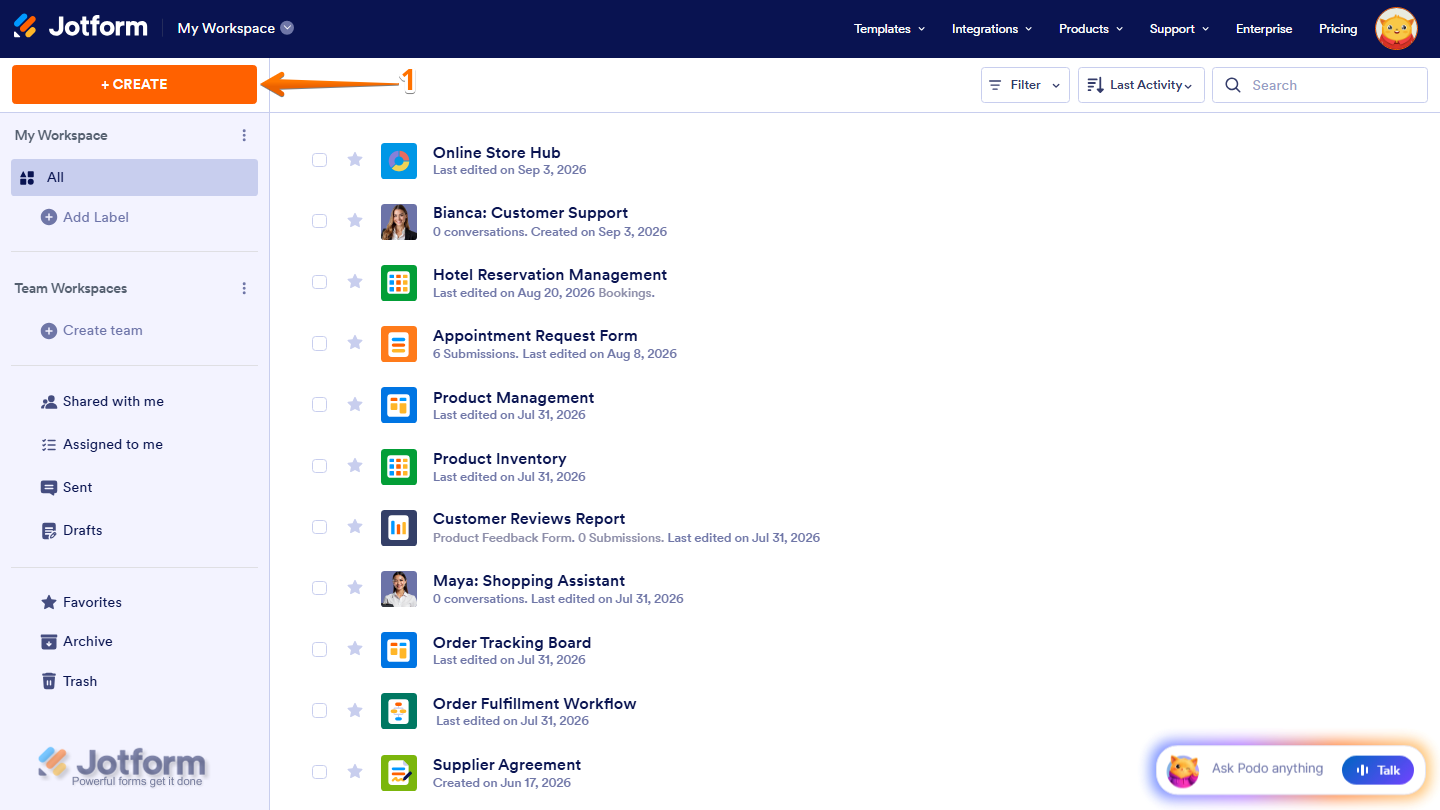Expand the Templates menu
Image resolution: width=1440 pixels, height=810 pixels.
tap(889, 29)
